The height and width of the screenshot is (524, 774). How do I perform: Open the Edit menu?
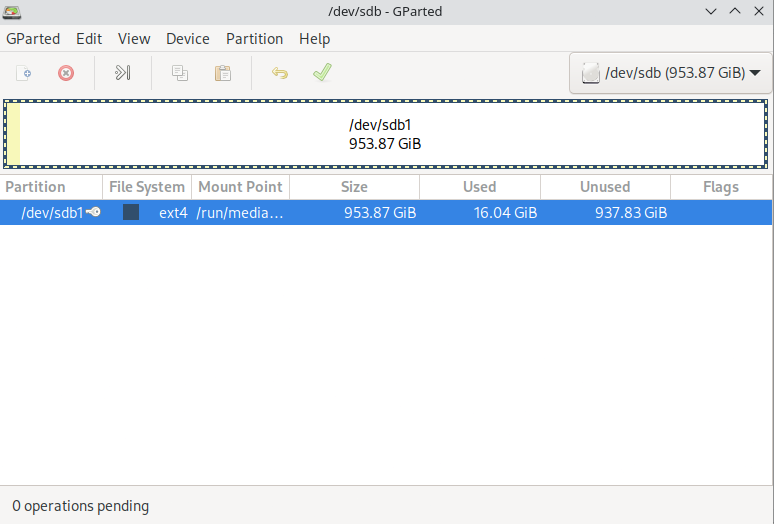click(x=89, y=38)
